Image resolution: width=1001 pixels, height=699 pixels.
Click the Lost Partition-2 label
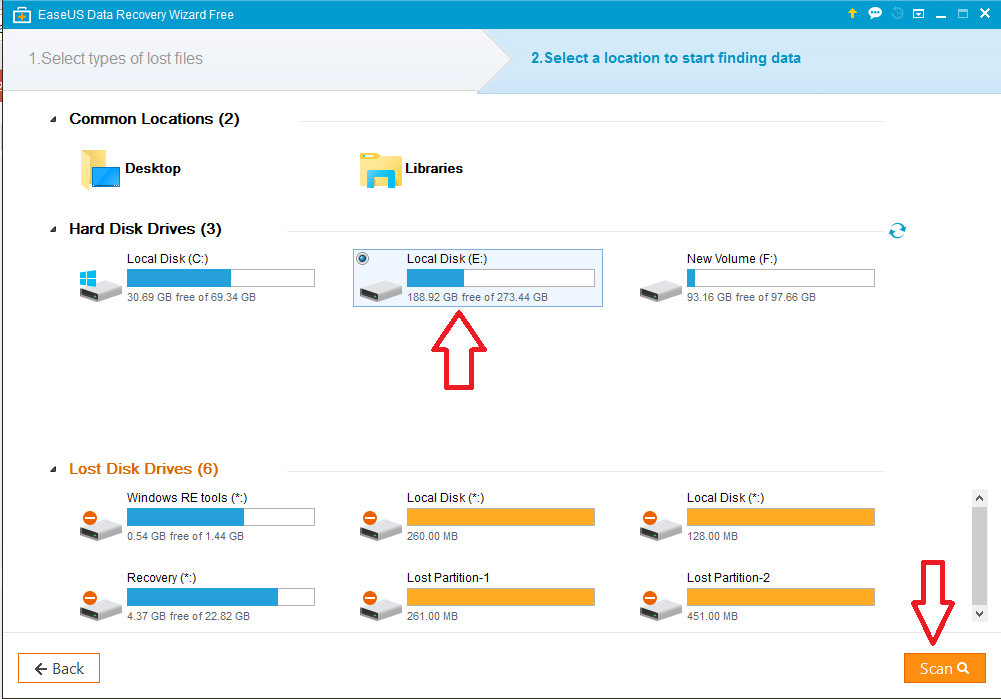pyautogui.click(x=728, y=578)
